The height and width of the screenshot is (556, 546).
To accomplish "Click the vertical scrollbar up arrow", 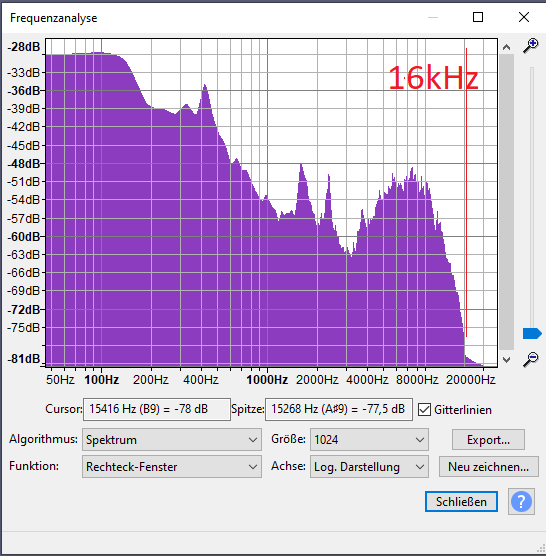I will [x=506, y=47].
